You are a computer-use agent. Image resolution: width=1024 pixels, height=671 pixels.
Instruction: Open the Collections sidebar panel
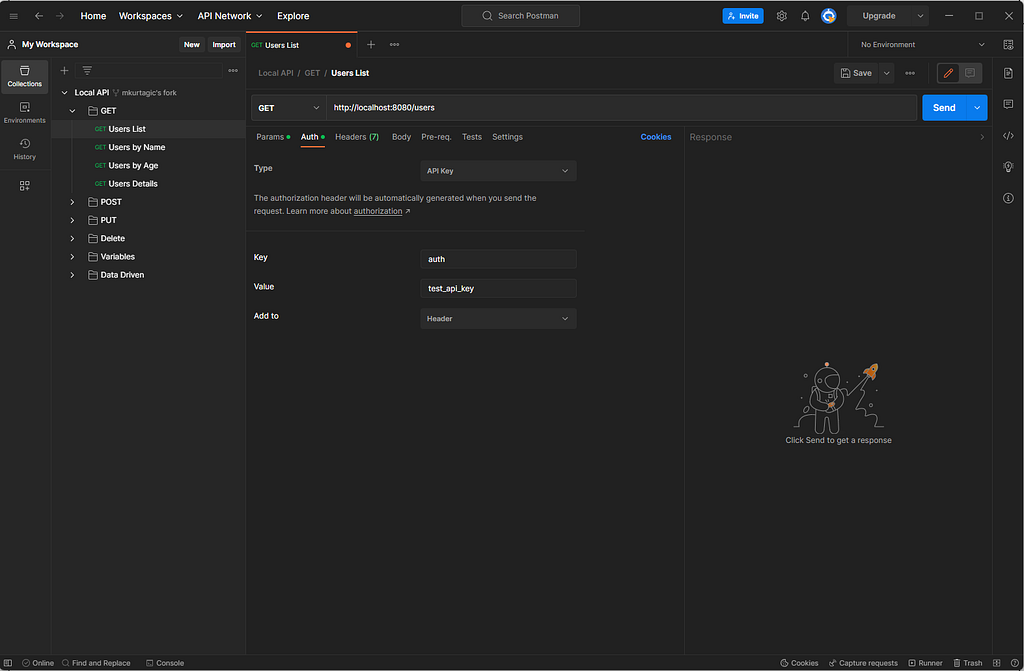25,76
